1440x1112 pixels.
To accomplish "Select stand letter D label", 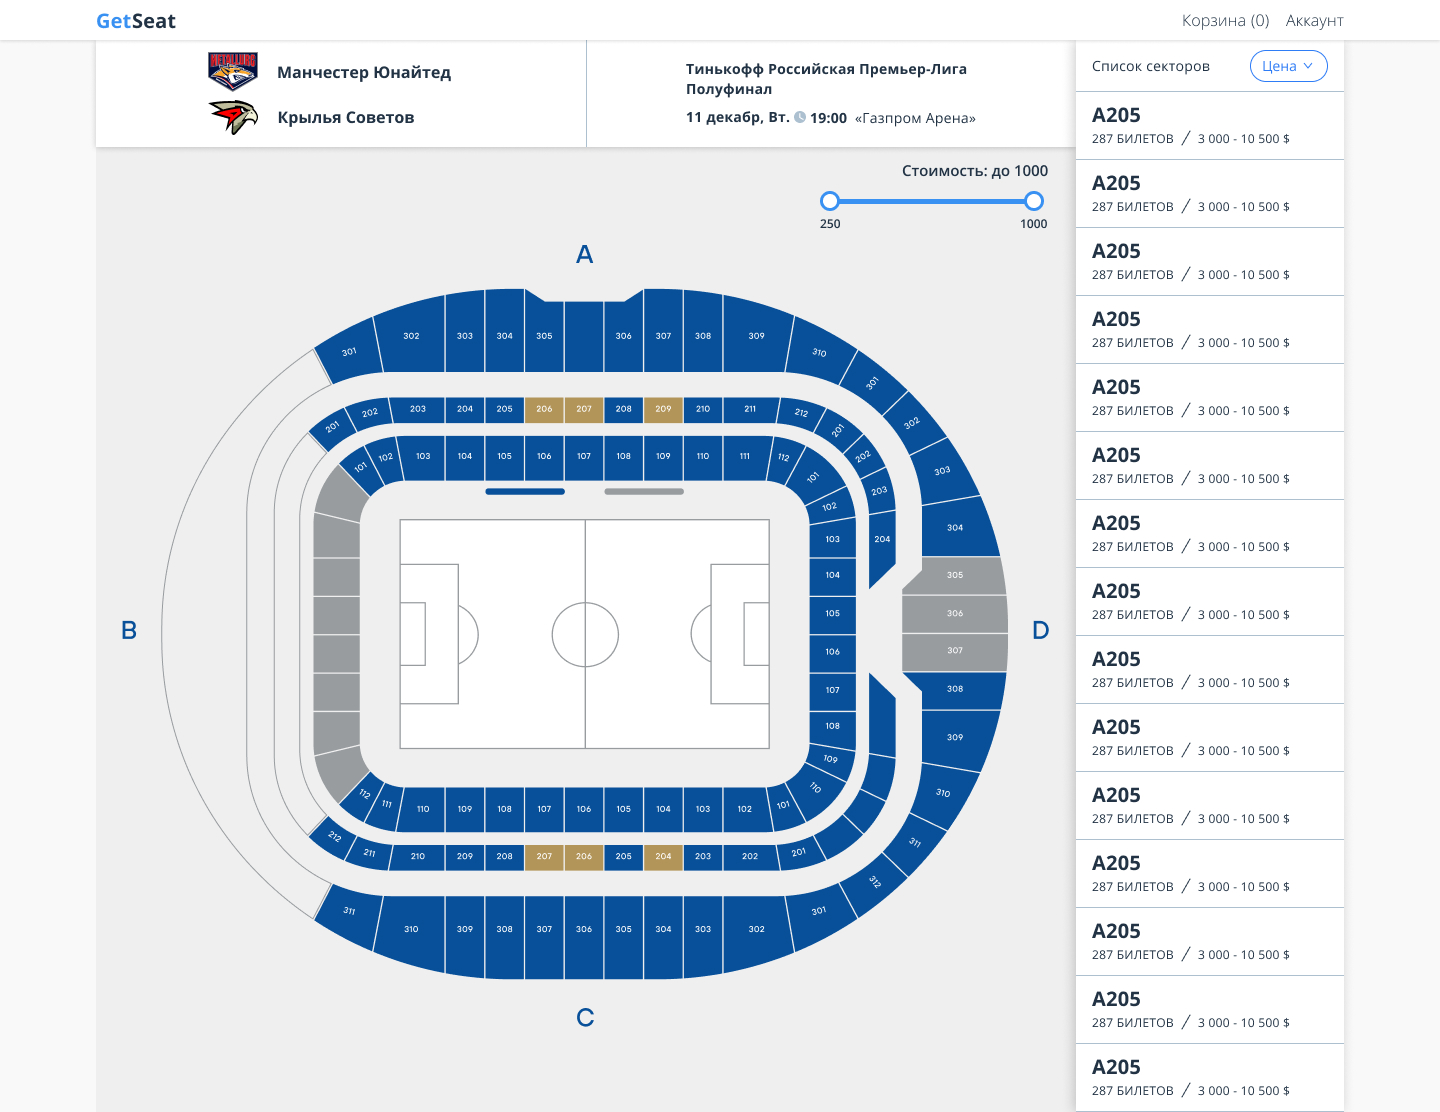I will 1041,630.
